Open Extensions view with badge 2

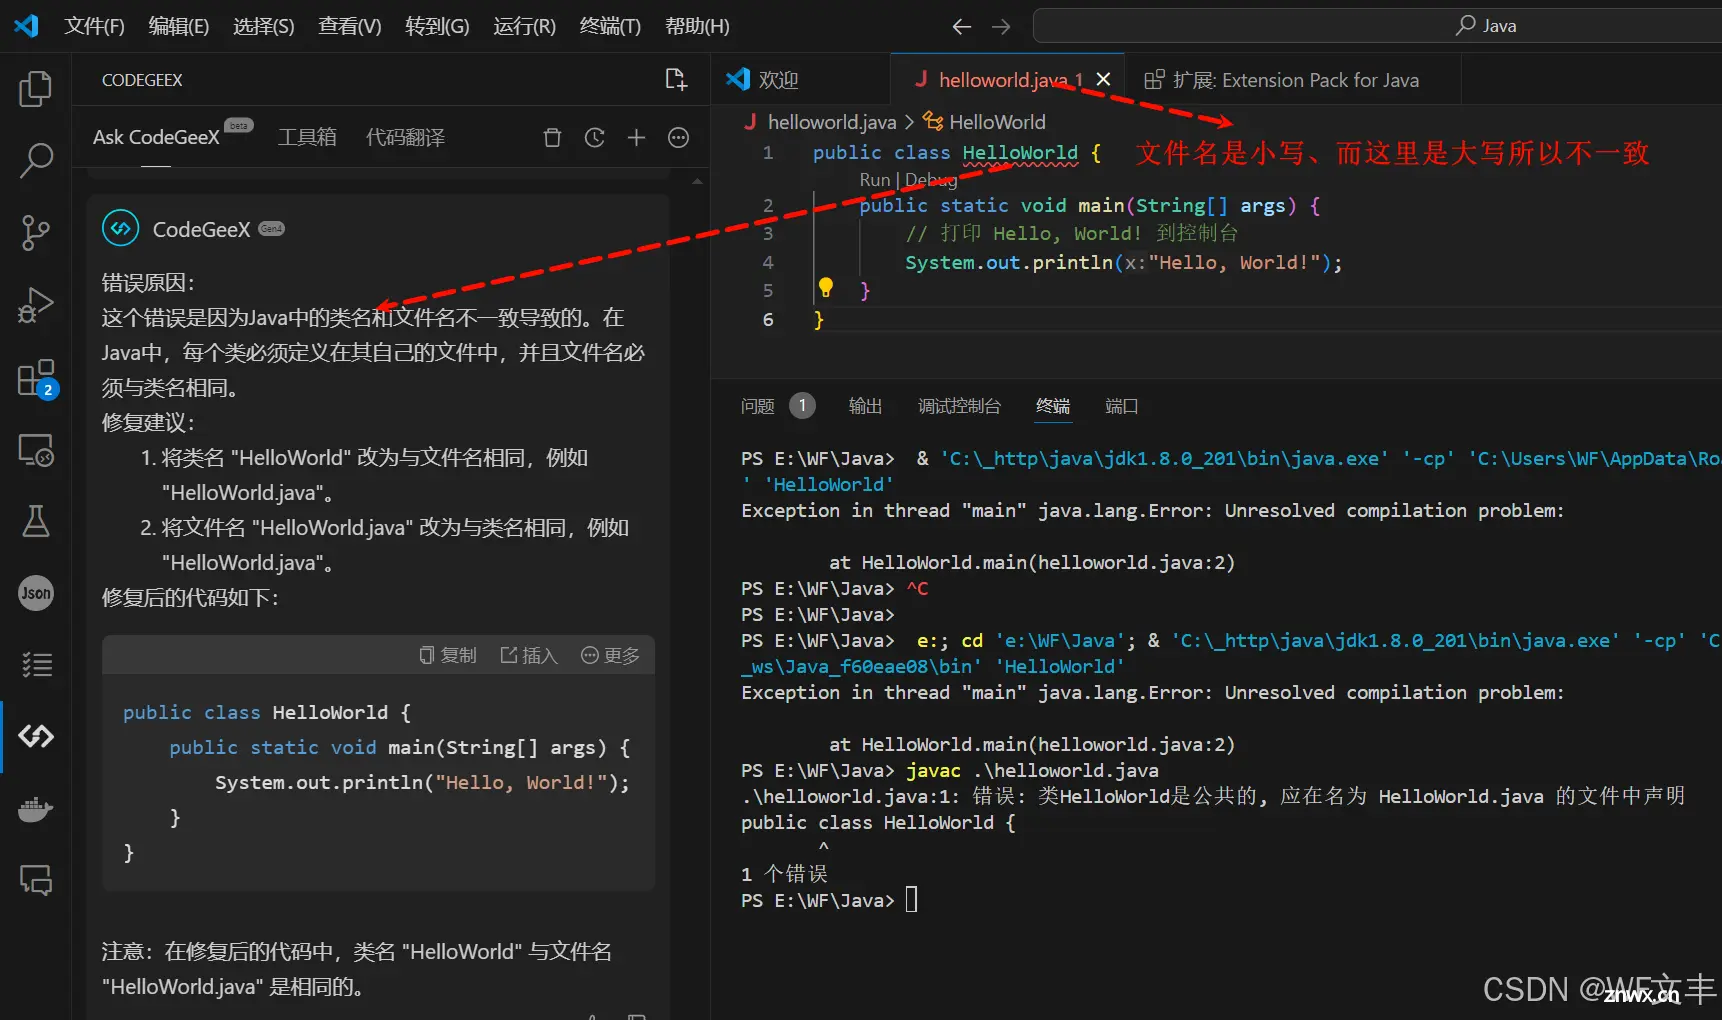pos(36,378)
